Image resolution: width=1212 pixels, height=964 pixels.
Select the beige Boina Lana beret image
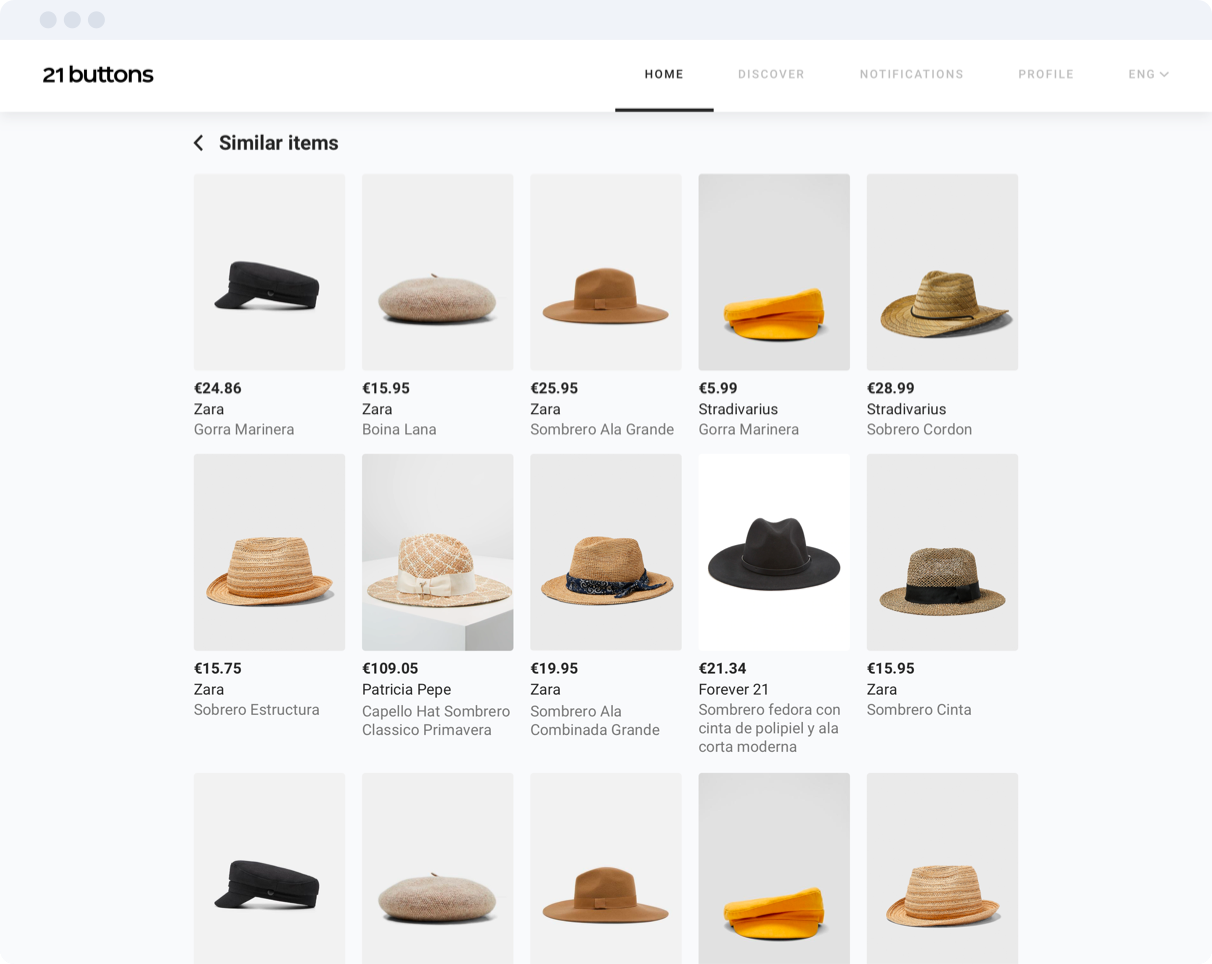(437, 272)
